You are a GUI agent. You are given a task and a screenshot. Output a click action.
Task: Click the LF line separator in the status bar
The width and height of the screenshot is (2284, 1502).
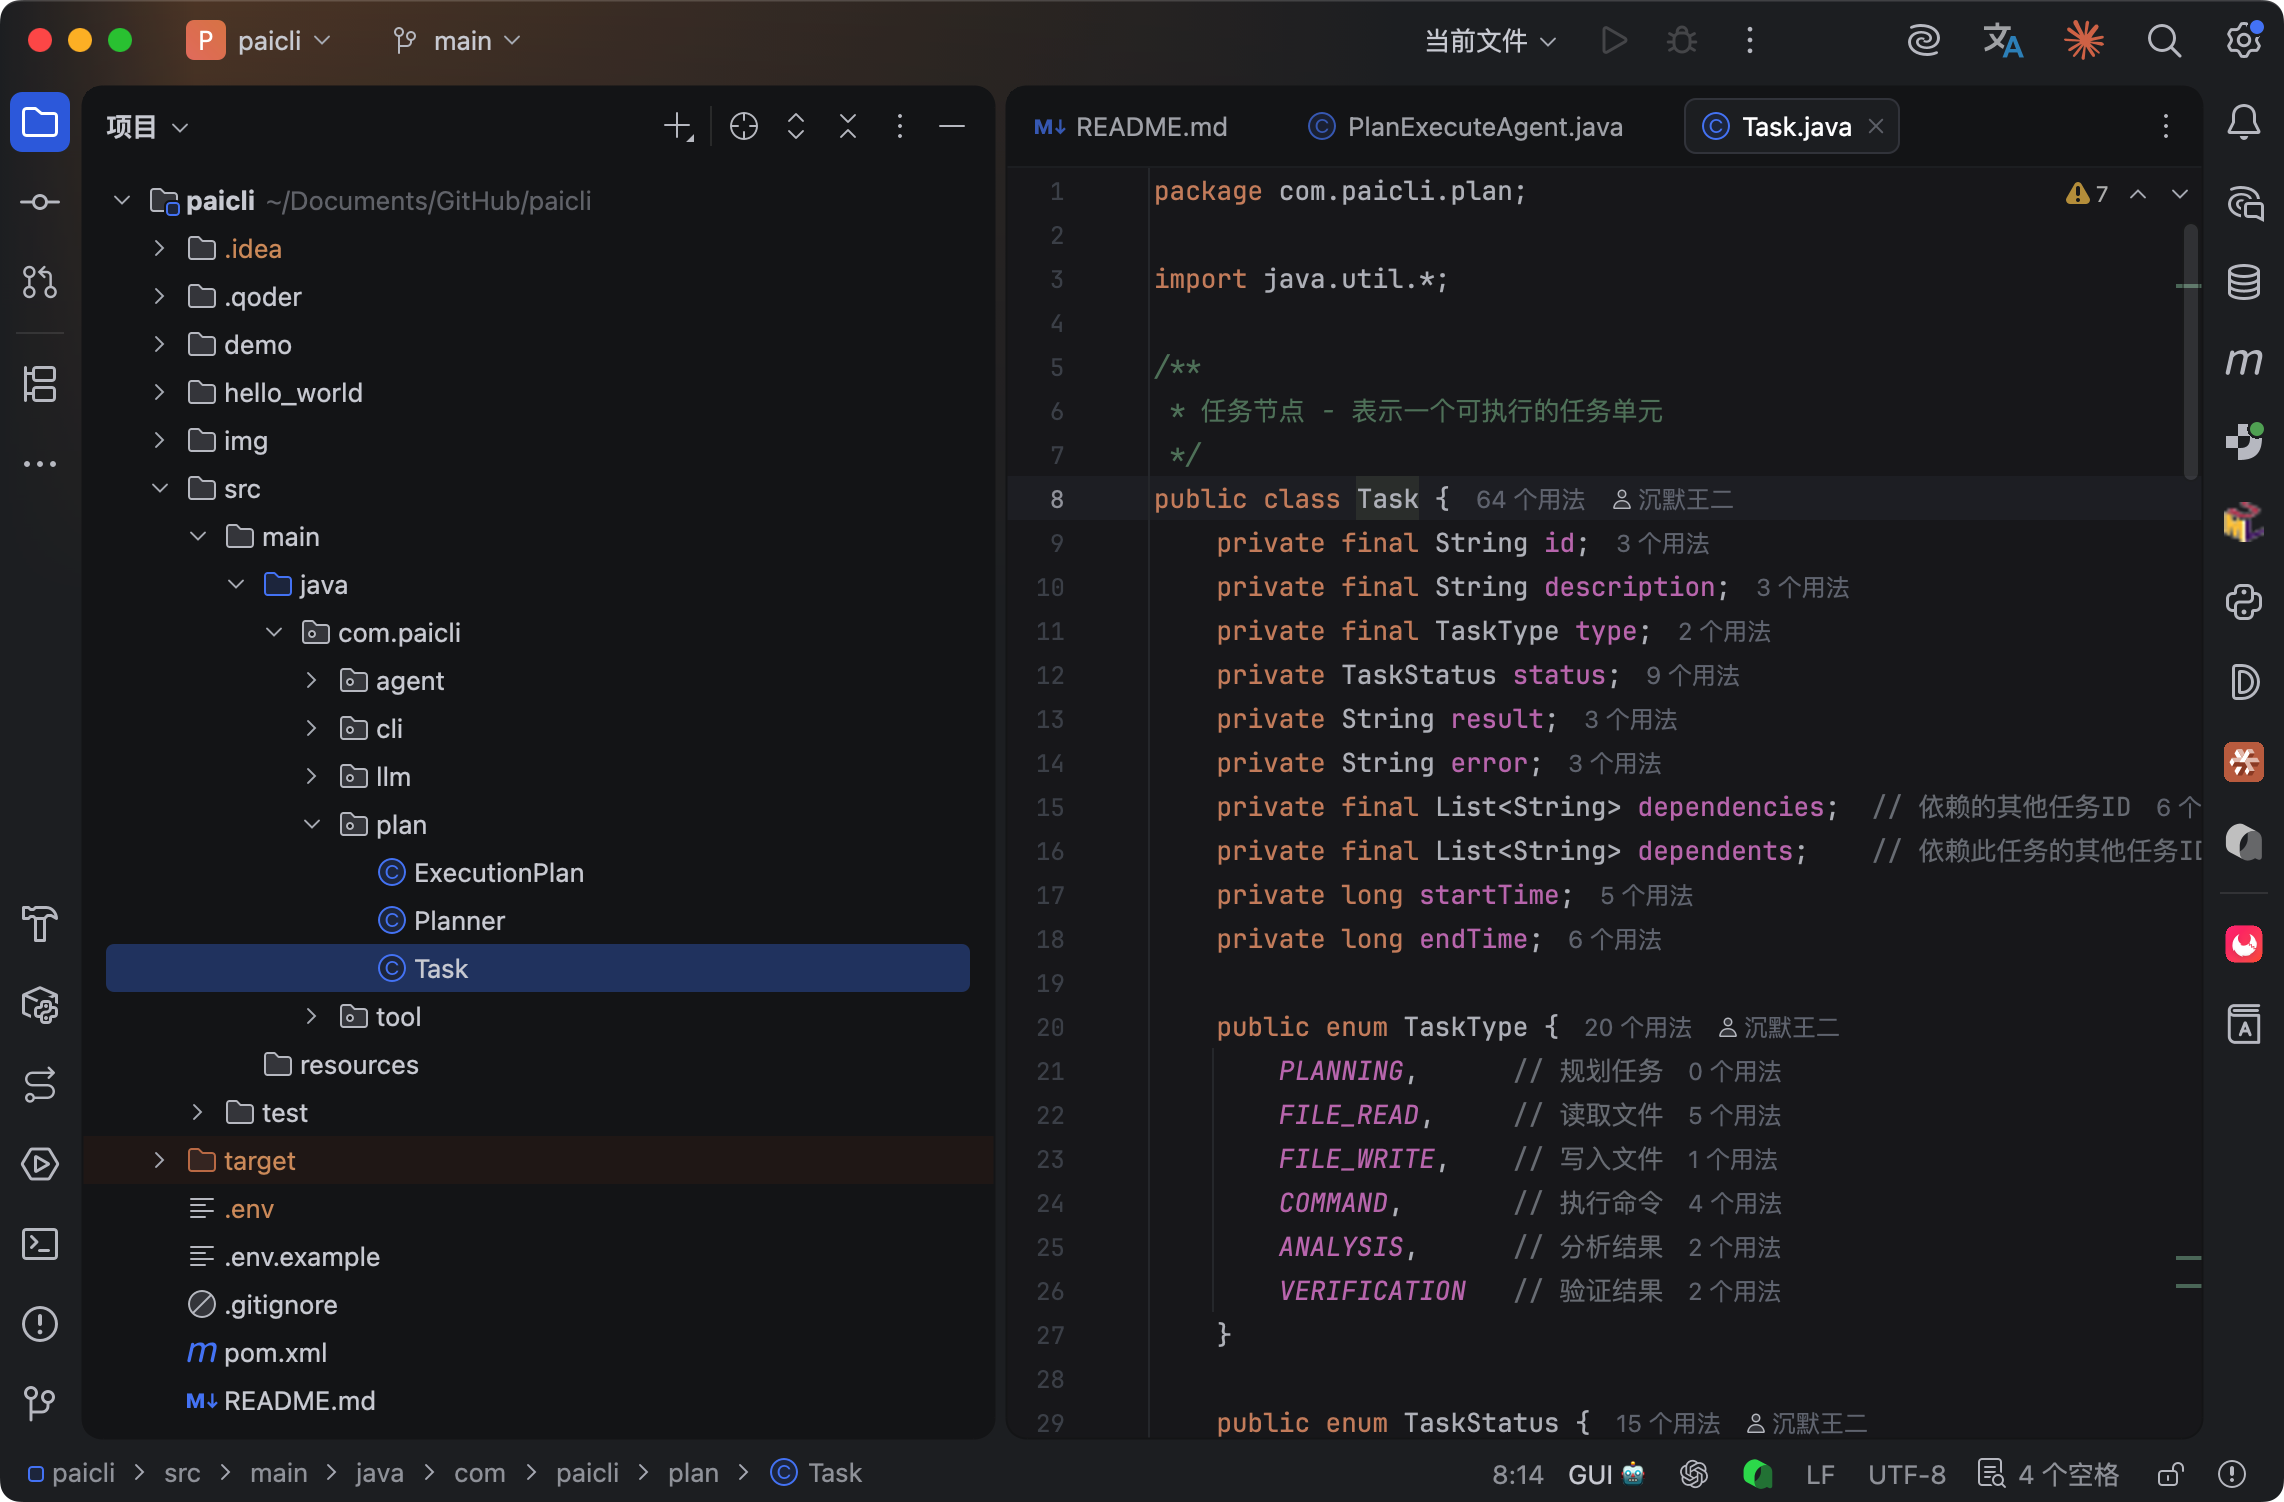point(1820,1474)
